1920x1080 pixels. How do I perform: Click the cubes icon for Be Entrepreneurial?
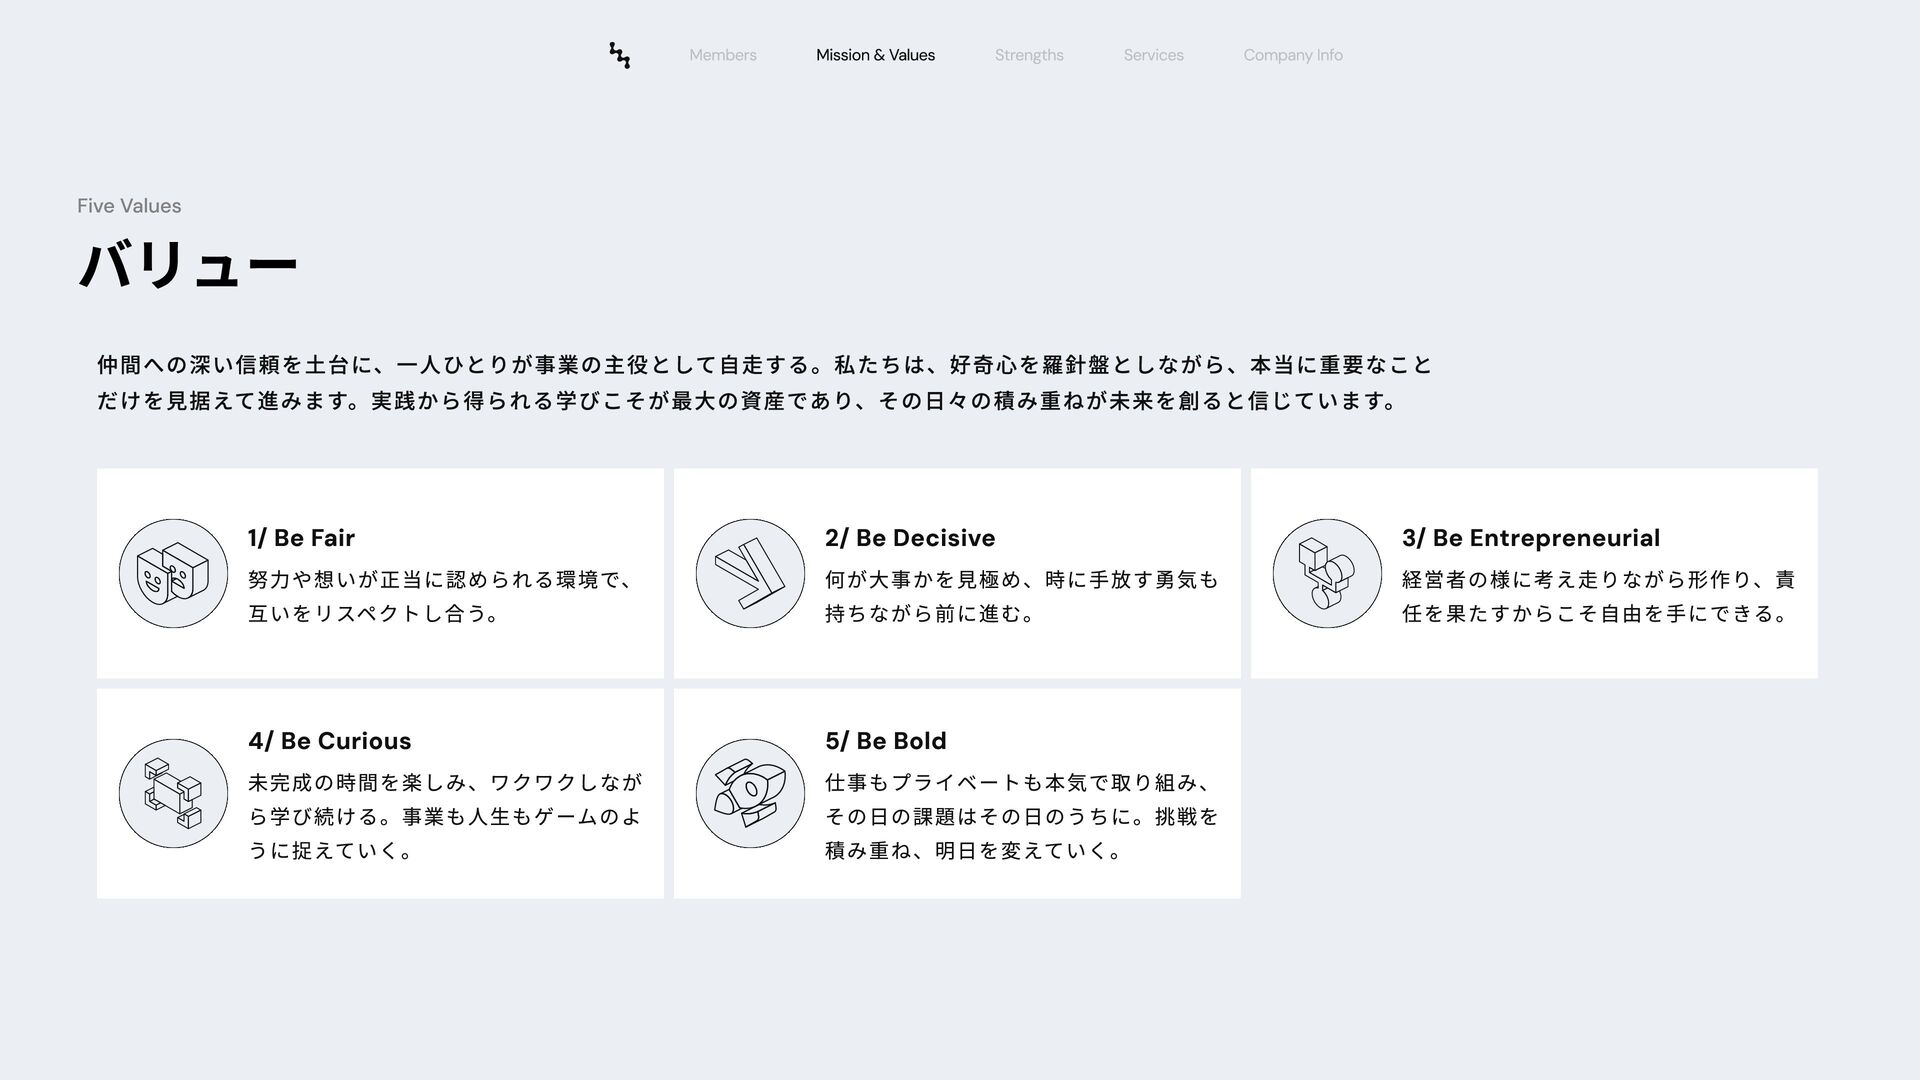[x=1327, y=573]
